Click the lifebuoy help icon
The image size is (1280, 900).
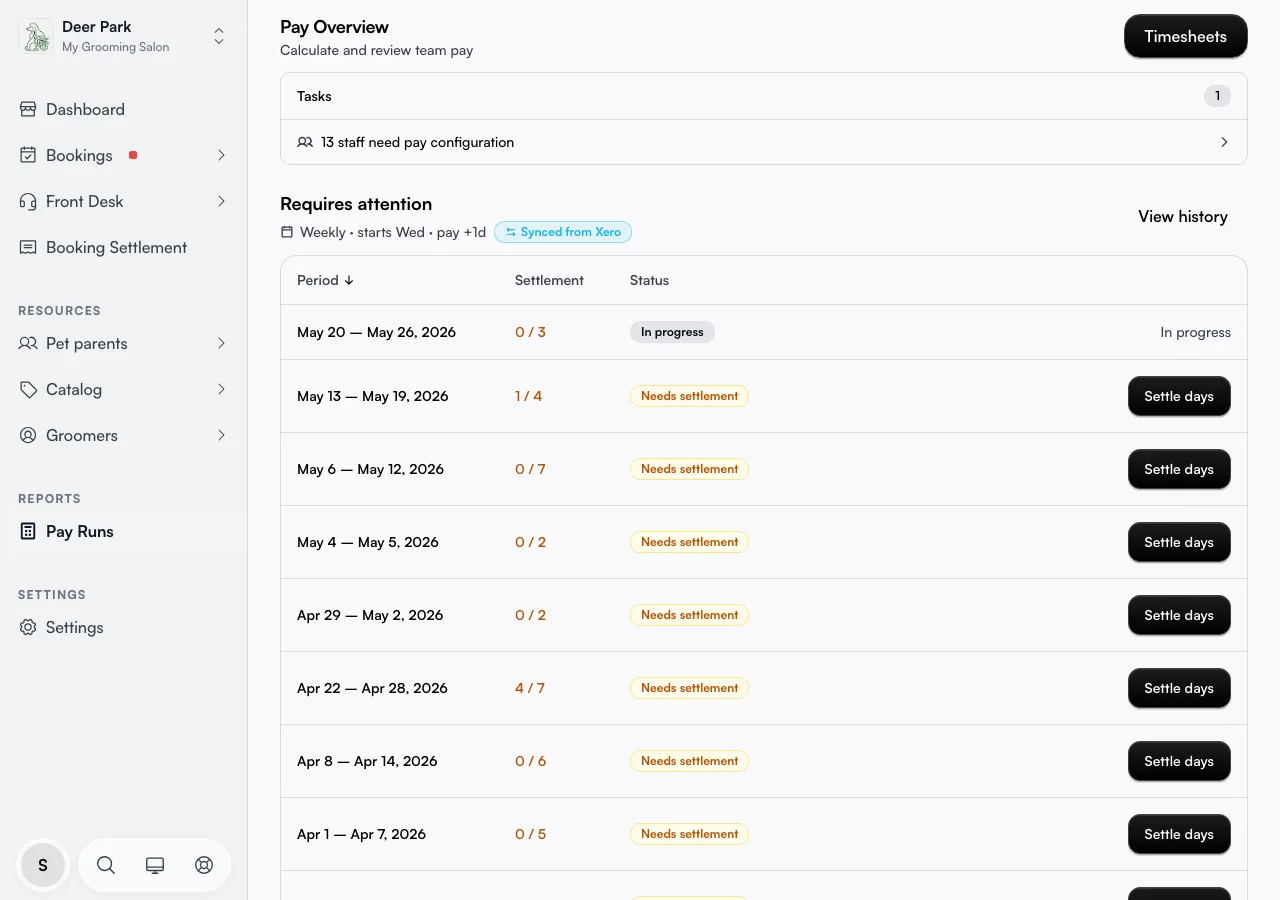pyautogui.click(x=204, y=865)
